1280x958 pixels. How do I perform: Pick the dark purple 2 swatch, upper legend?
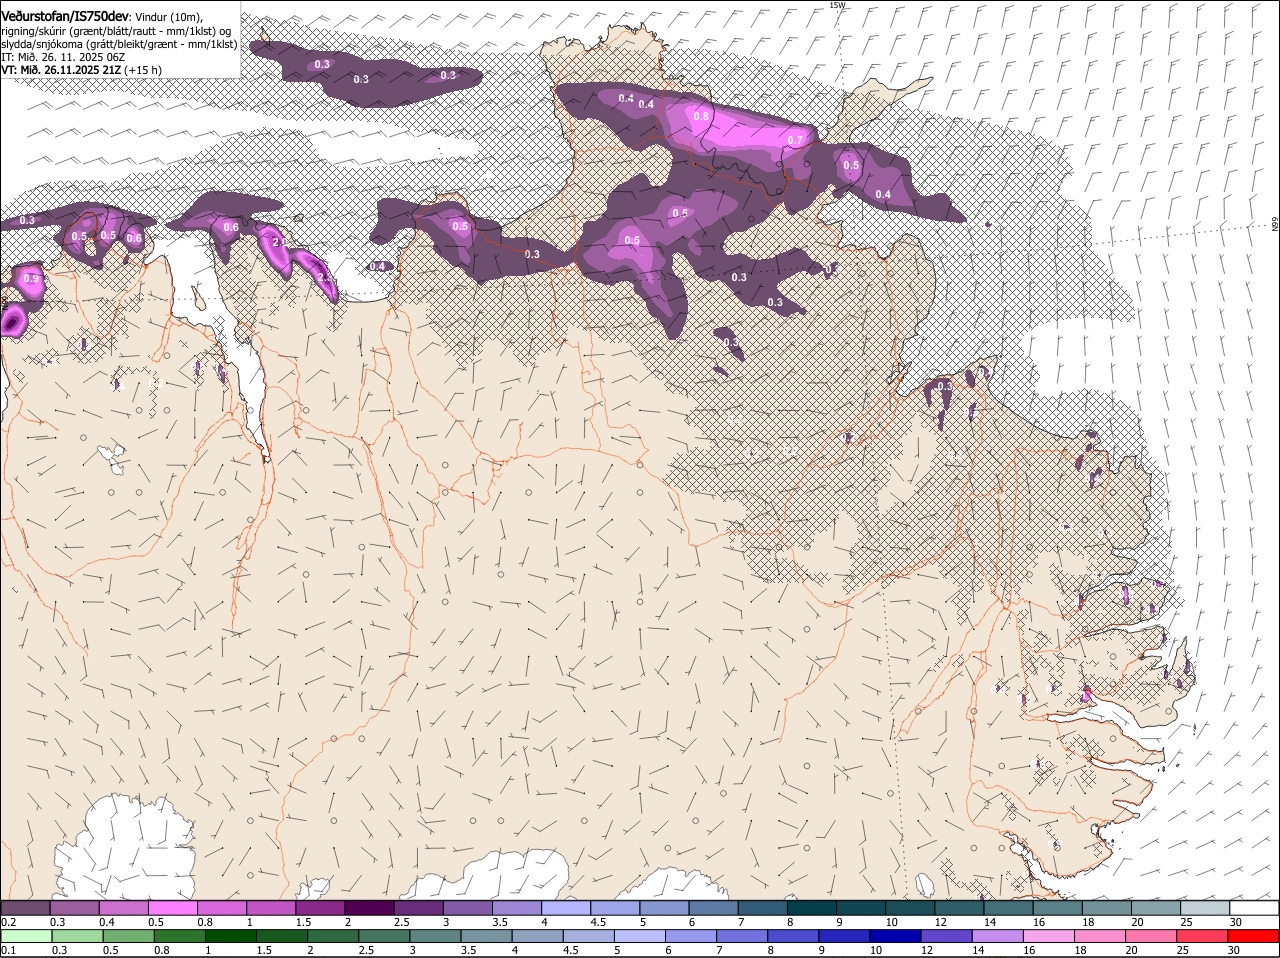(x=369, y=907)
